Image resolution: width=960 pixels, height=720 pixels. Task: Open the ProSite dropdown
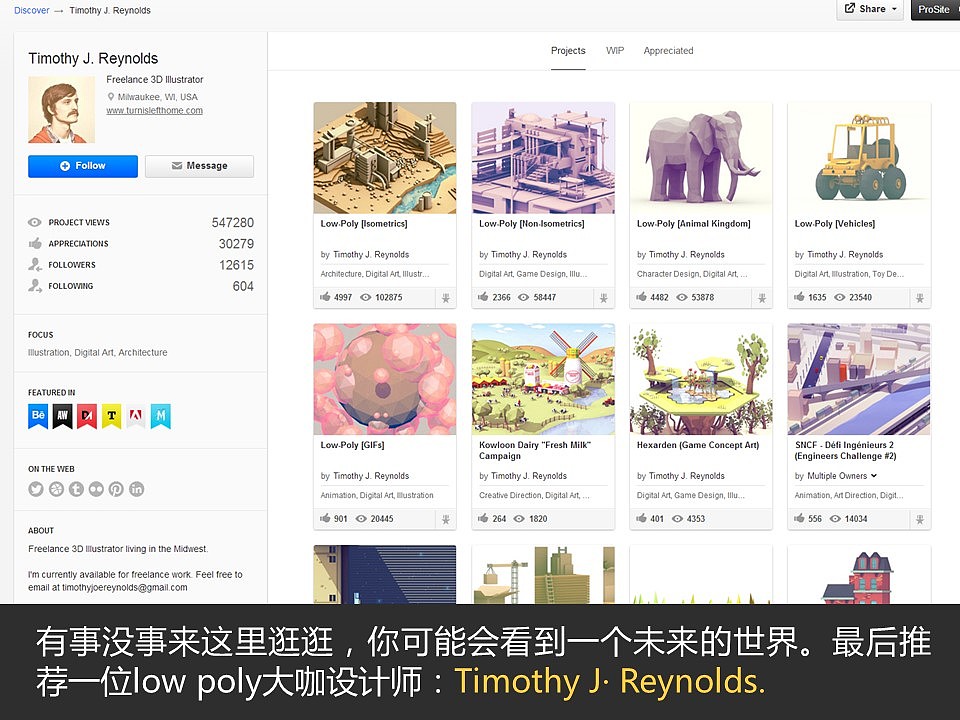click(x=933, y=9)
